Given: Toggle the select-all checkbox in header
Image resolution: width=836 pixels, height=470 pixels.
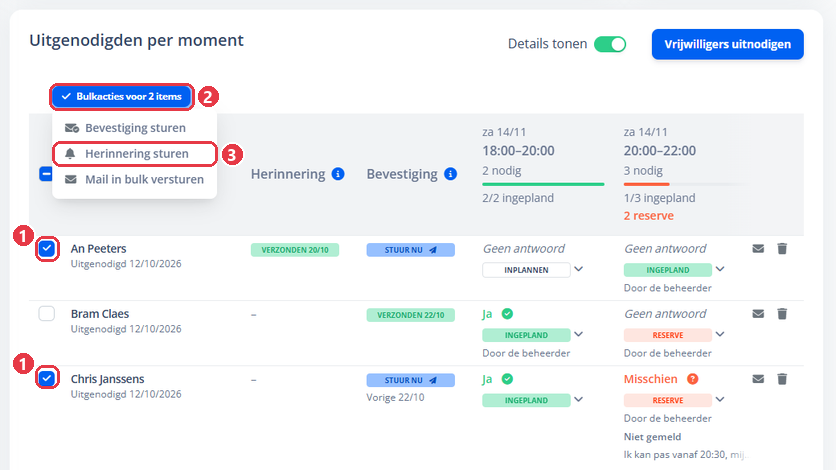Looking at the screenshot, I should 46,174.
